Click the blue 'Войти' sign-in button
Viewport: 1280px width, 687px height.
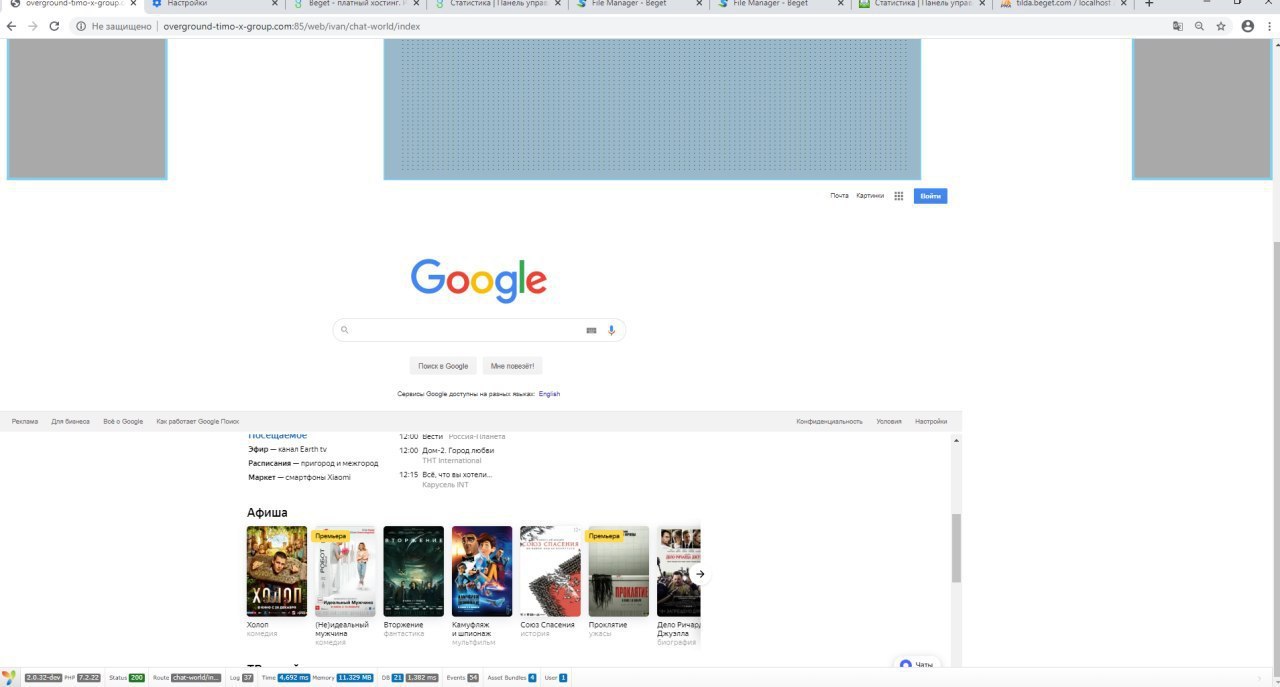pos(930,196)
